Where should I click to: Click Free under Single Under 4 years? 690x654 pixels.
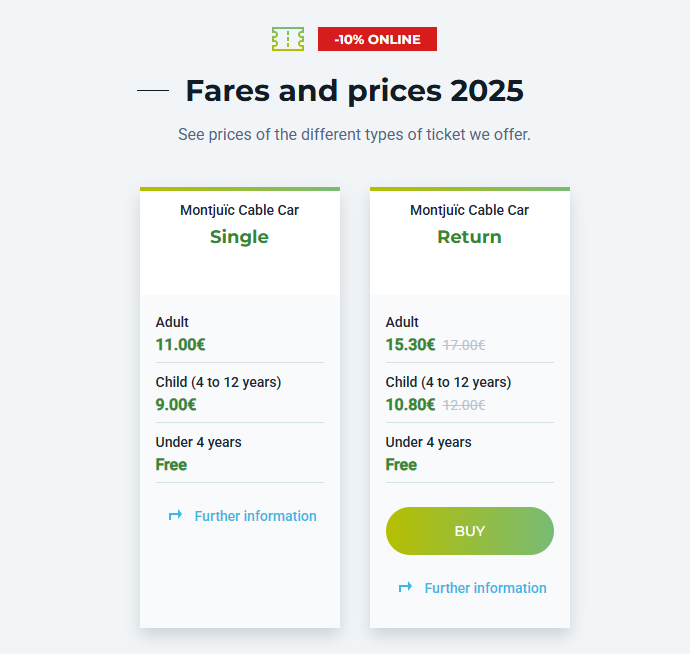click(x=171, y=465)
